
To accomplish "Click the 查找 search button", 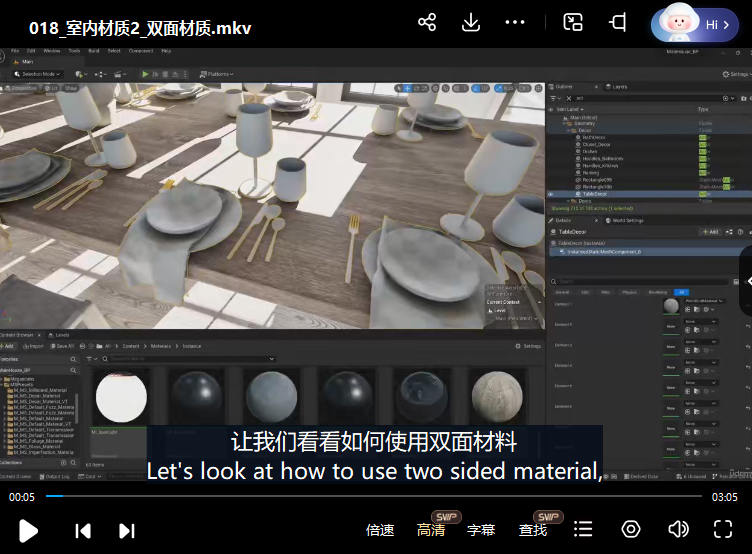I will 533,530.
